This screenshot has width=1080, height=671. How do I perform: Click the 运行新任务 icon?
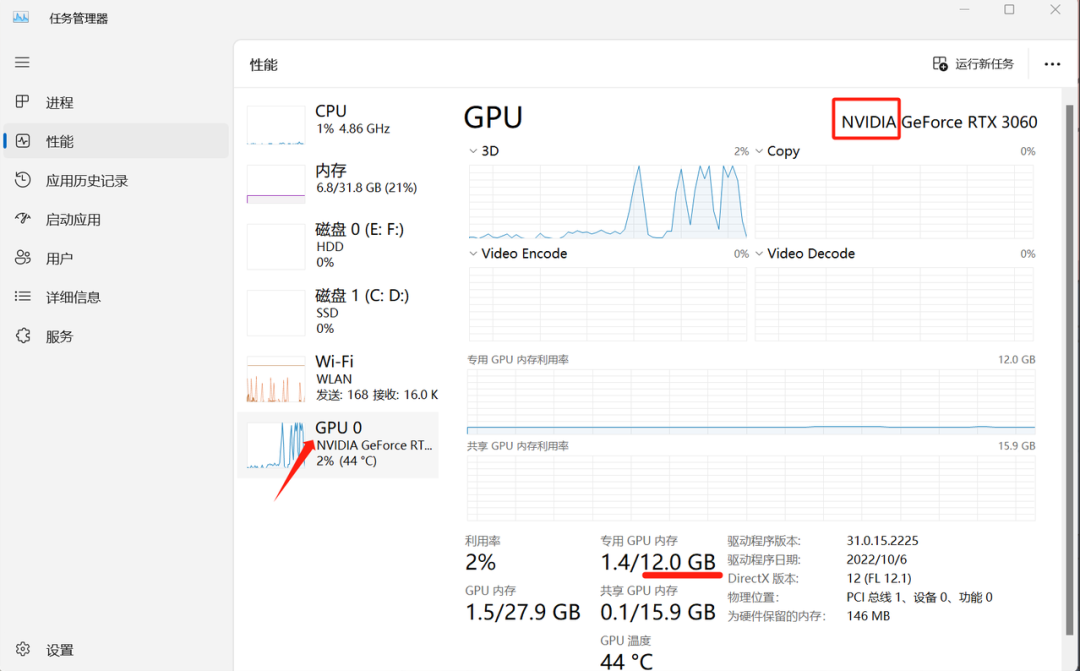pyautogui.click(x=940, y=64)
